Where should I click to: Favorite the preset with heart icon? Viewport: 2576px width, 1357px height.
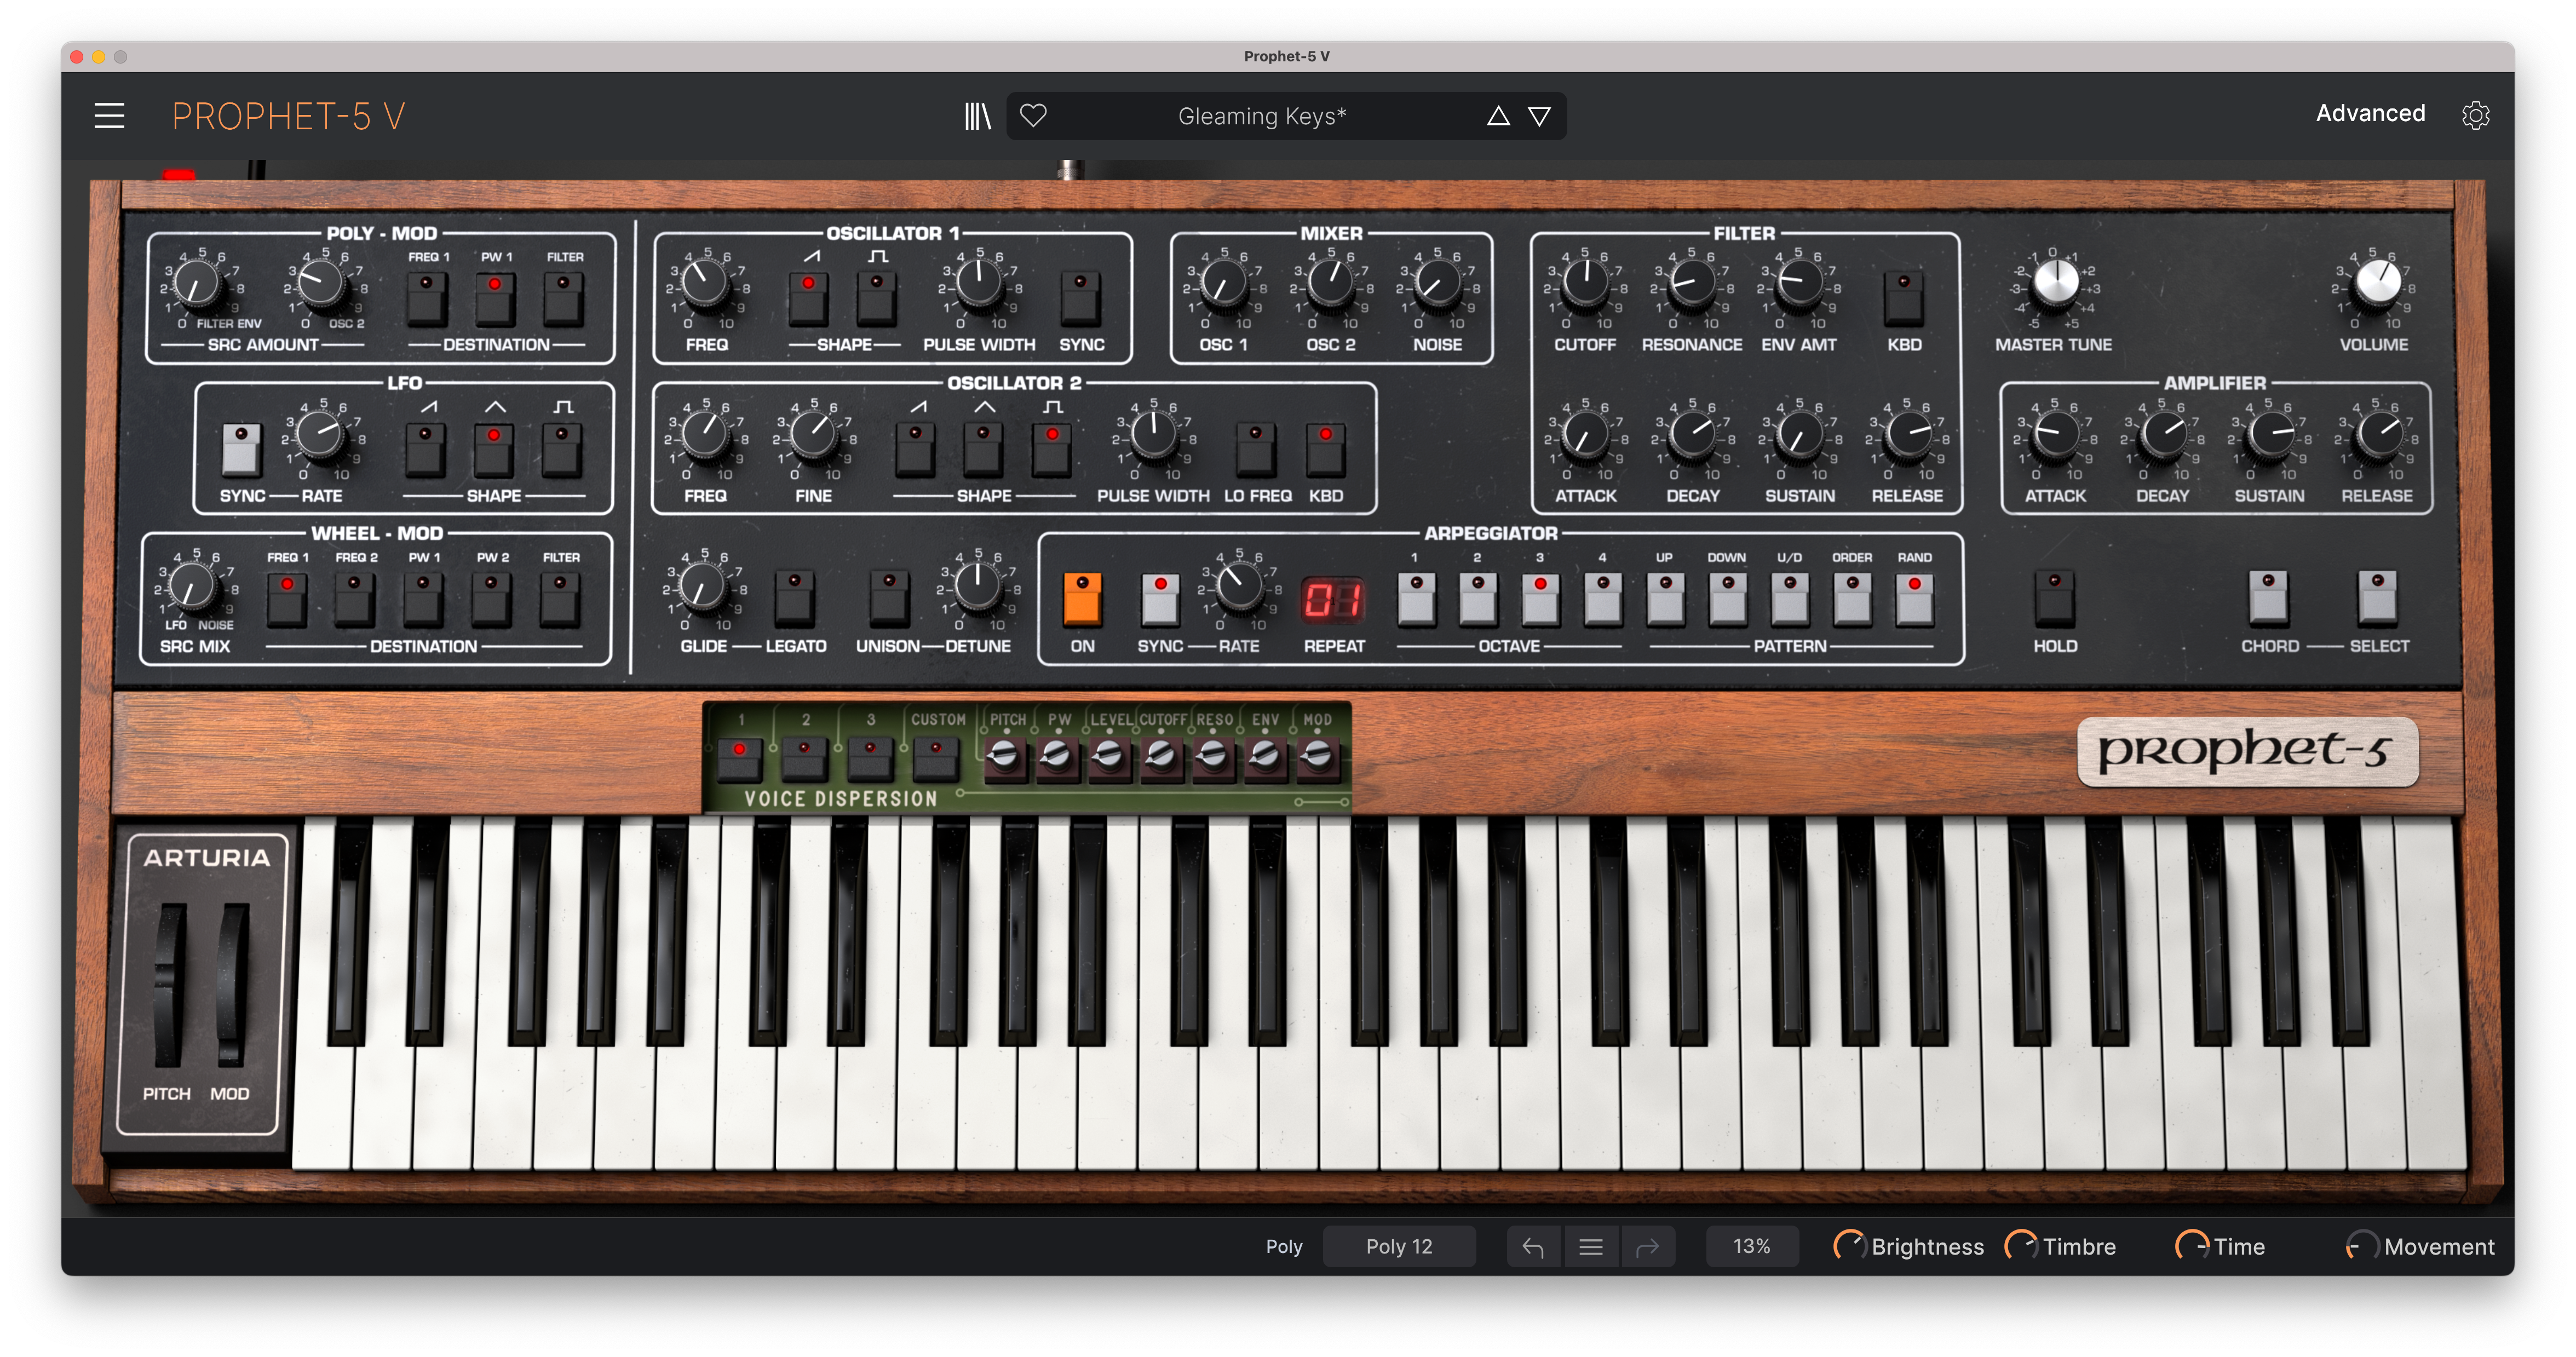[x=1033, y=116]
